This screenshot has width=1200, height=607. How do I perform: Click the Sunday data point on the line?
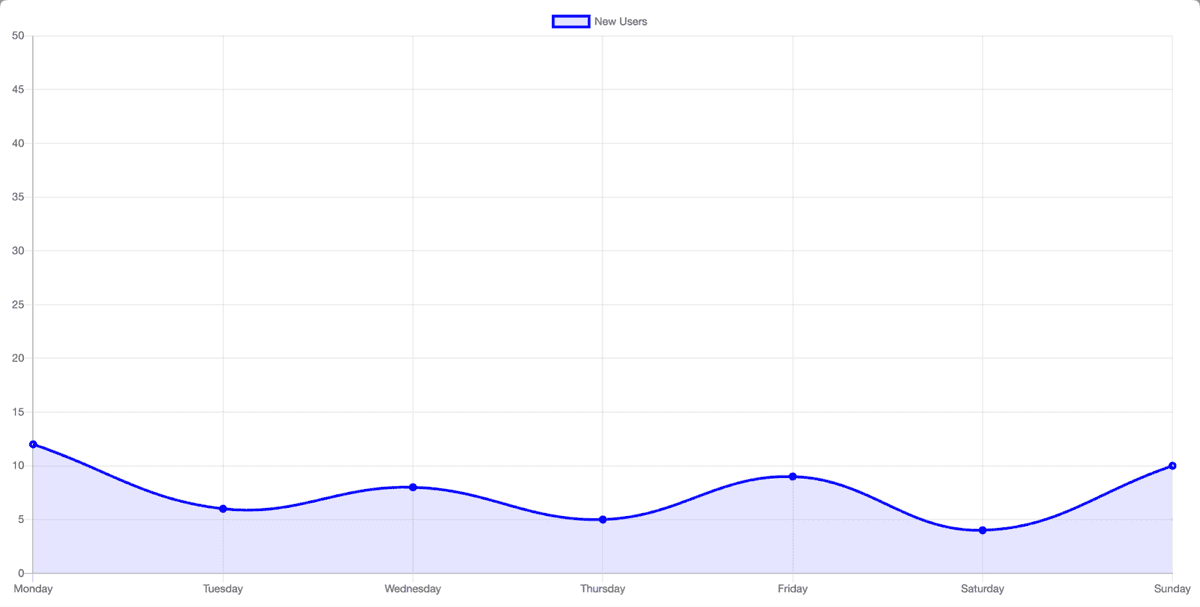click(x=1172, y=466)
